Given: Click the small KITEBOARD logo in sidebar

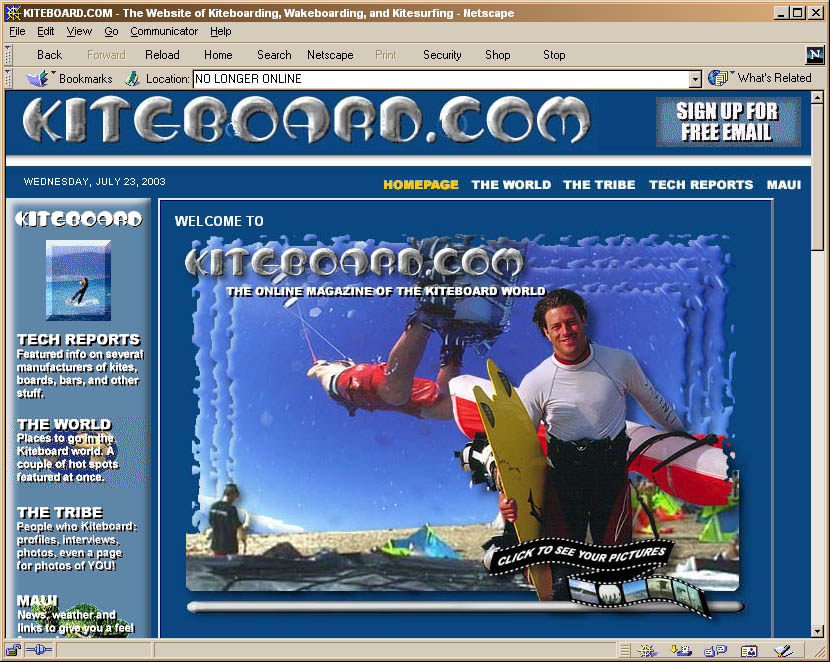Looking at the screenshot, I should click(x=78, y=219).
